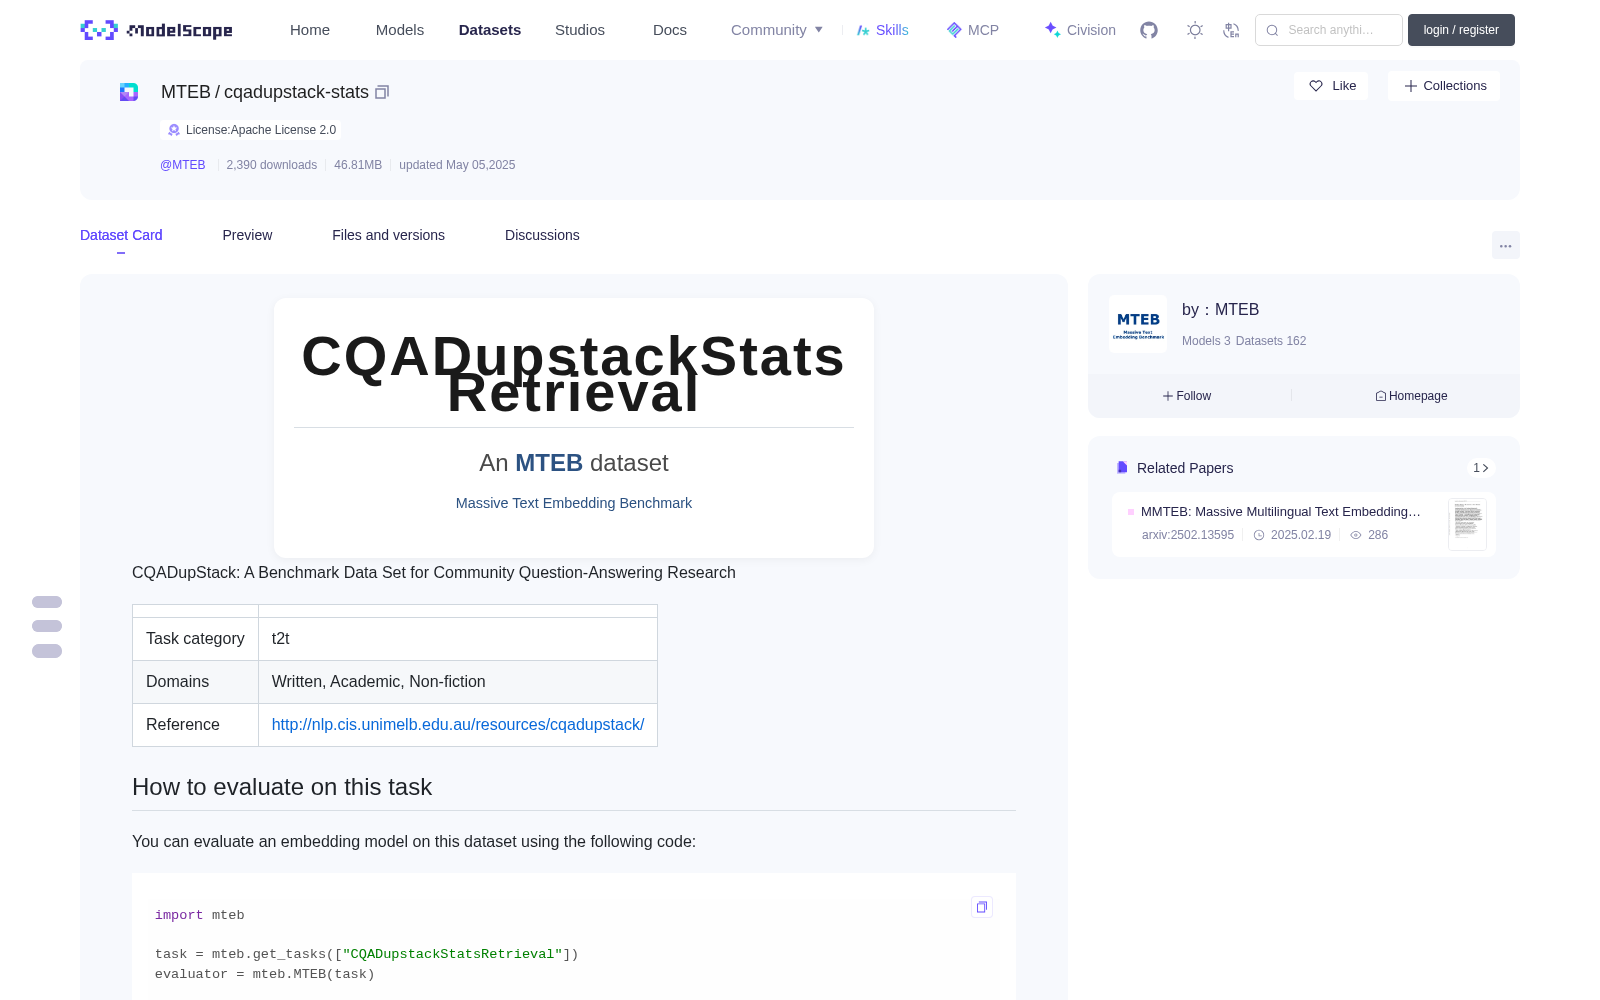Click the MCP diamond icon

[x=954, y=30]
